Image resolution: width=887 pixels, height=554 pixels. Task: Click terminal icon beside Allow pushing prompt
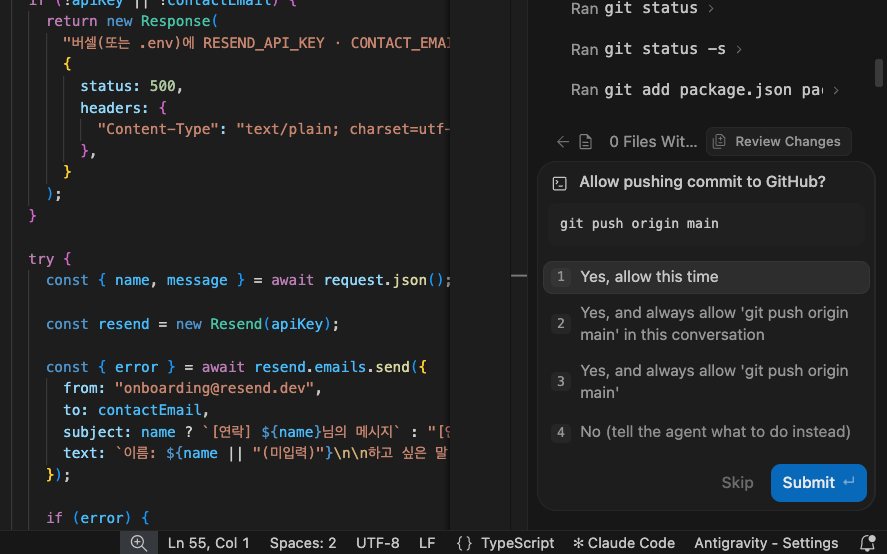coord(559,183)
